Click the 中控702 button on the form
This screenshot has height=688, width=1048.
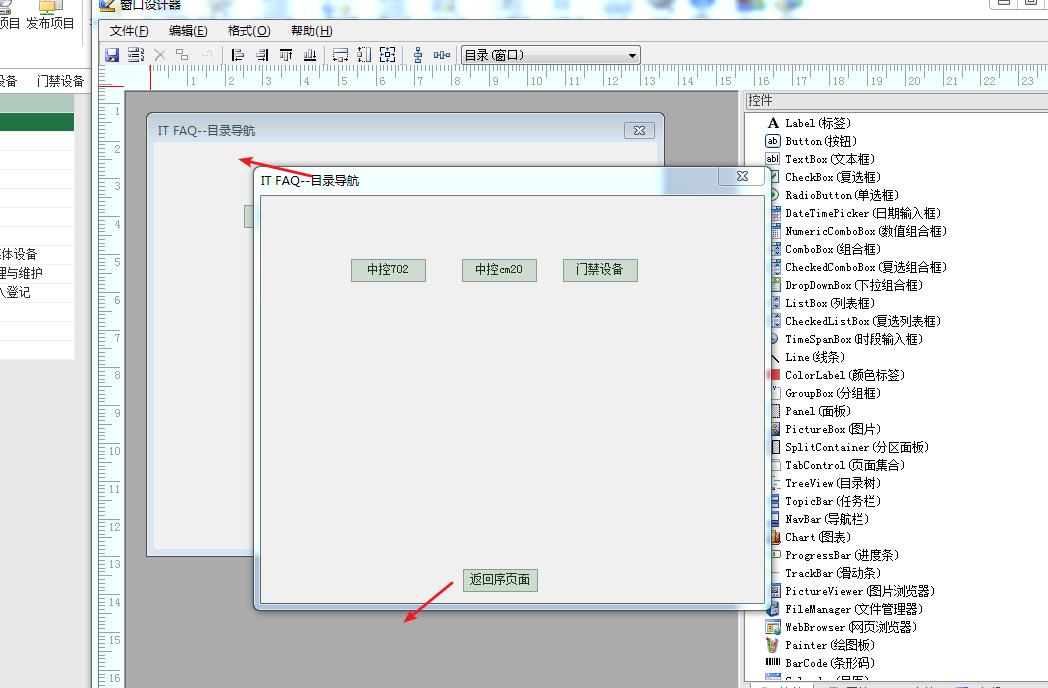(x=388, y=270)
